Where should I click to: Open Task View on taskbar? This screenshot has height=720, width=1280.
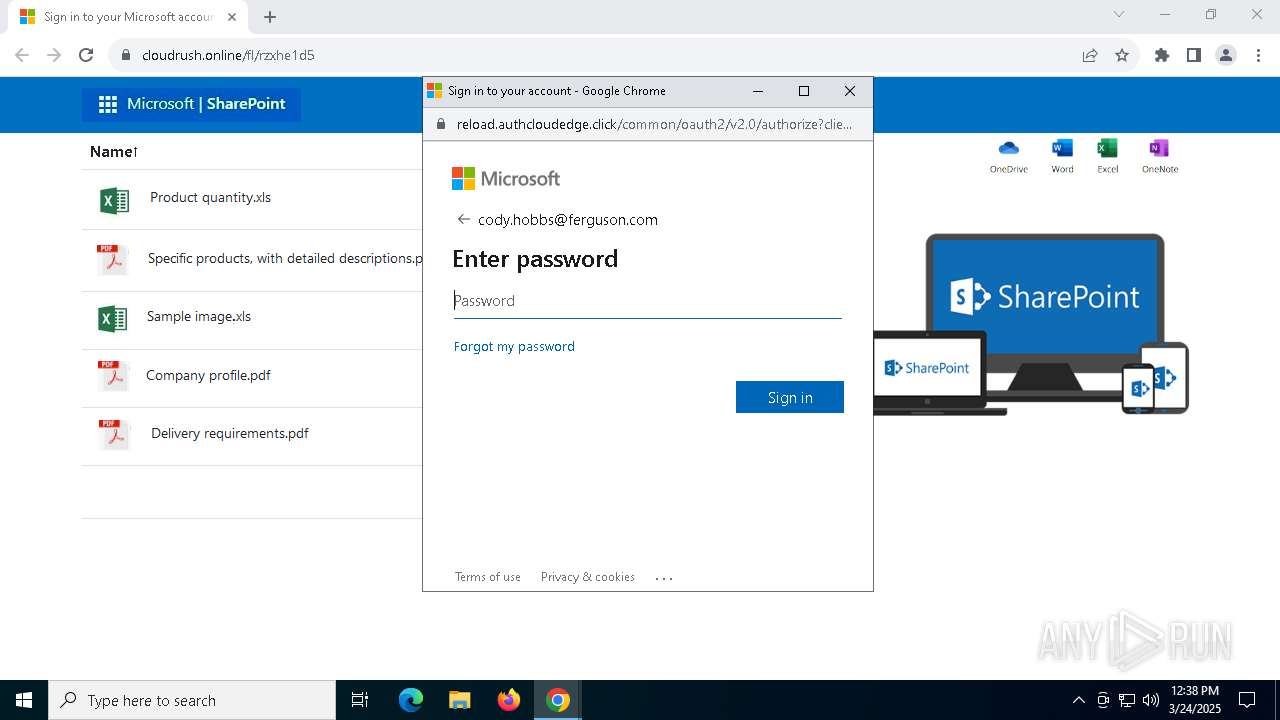[360, 700]
